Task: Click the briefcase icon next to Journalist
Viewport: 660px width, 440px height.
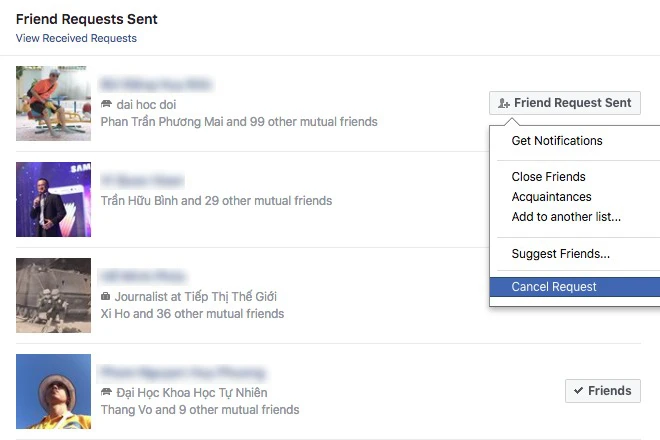Action: pos(106,297)
